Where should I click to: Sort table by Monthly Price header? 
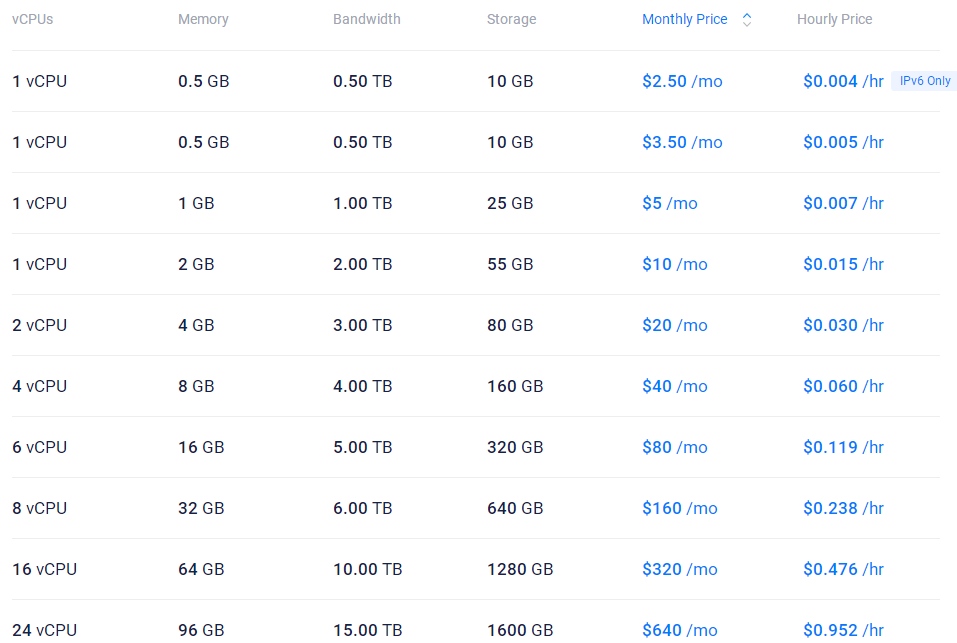(x=685, y=19)
